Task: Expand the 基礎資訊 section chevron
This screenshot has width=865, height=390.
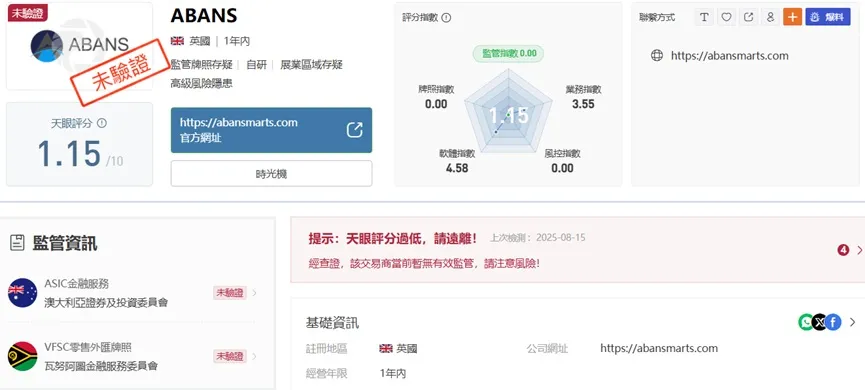Action: click(x=853, y=322)
